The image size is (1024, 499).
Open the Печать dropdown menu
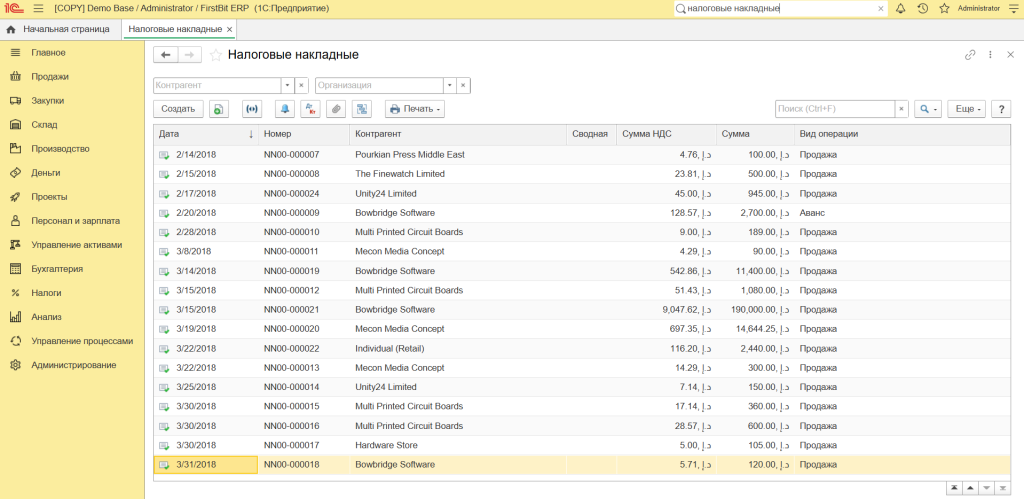(x=415, y=109)
